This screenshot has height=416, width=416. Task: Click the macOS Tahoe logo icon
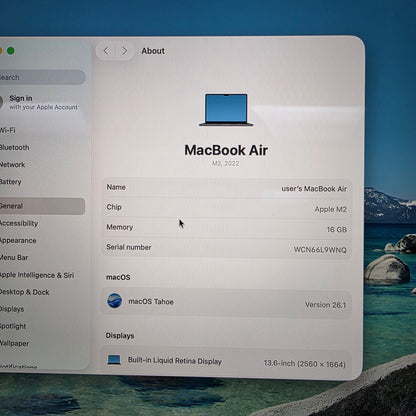tap(114, 301)
